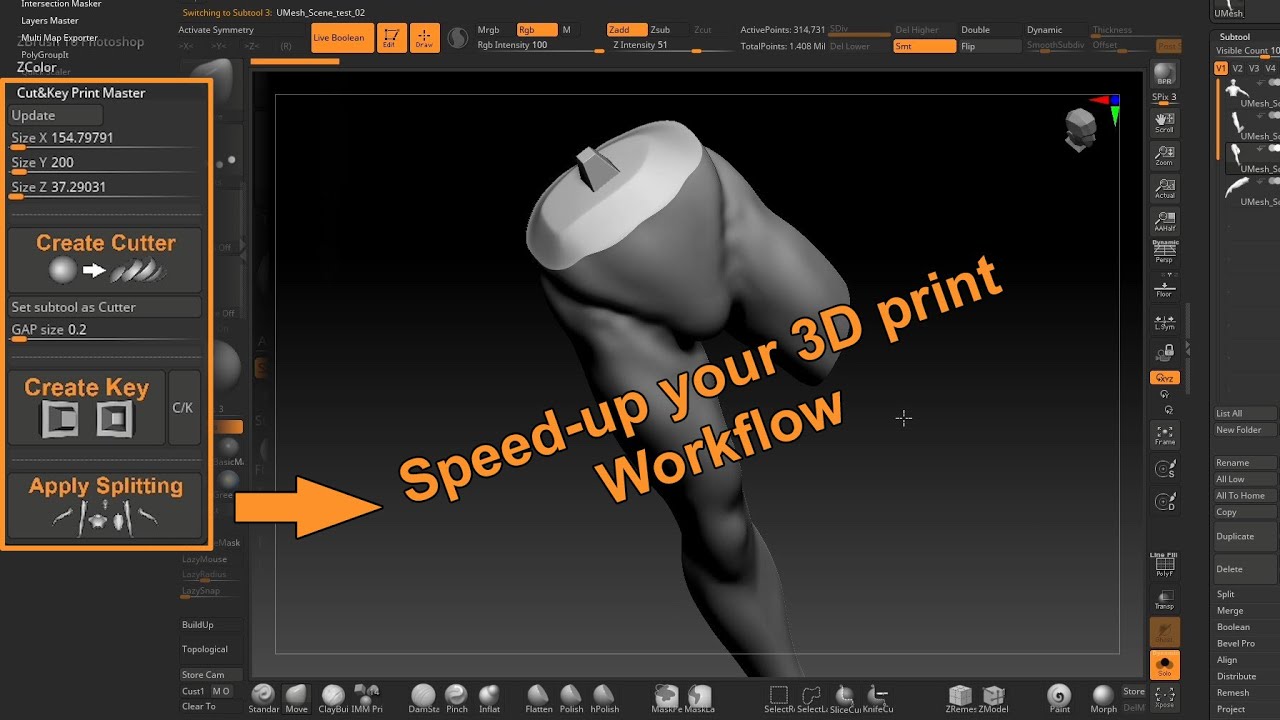Click the List All button

[x=1244, y=413]
